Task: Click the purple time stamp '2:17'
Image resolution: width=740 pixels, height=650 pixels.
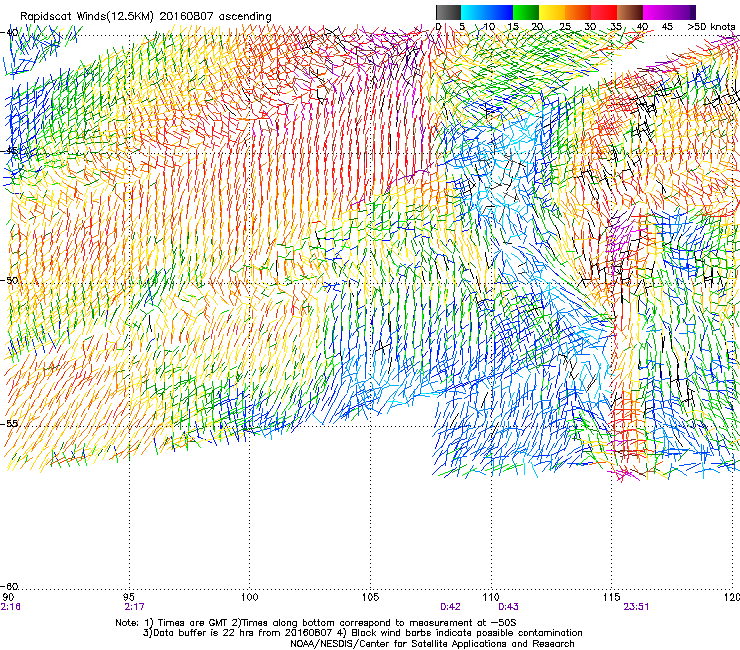Action: 134,607
